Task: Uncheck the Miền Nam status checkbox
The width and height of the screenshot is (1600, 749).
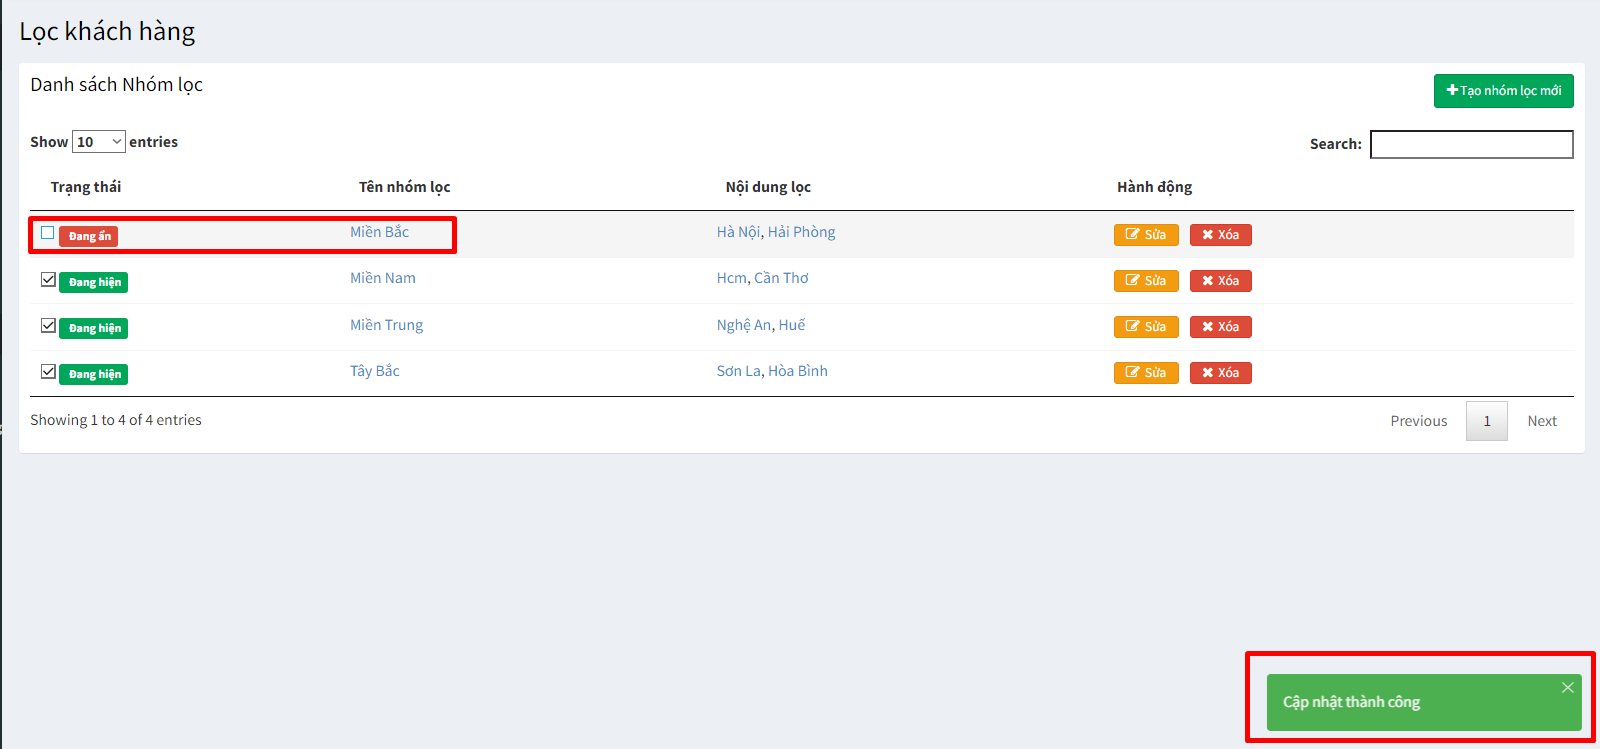Action: click(x=48, y=279)
